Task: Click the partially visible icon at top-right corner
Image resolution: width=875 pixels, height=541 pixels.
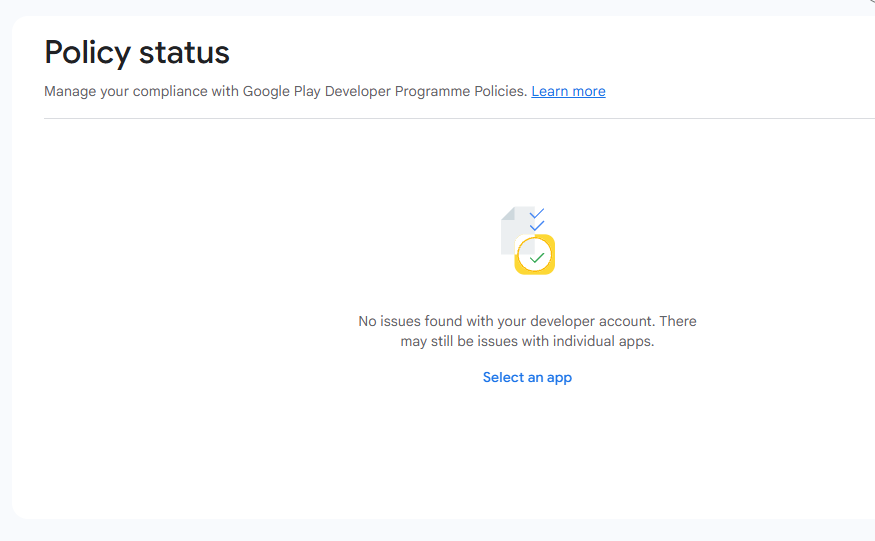Action: tap(870, 3)
